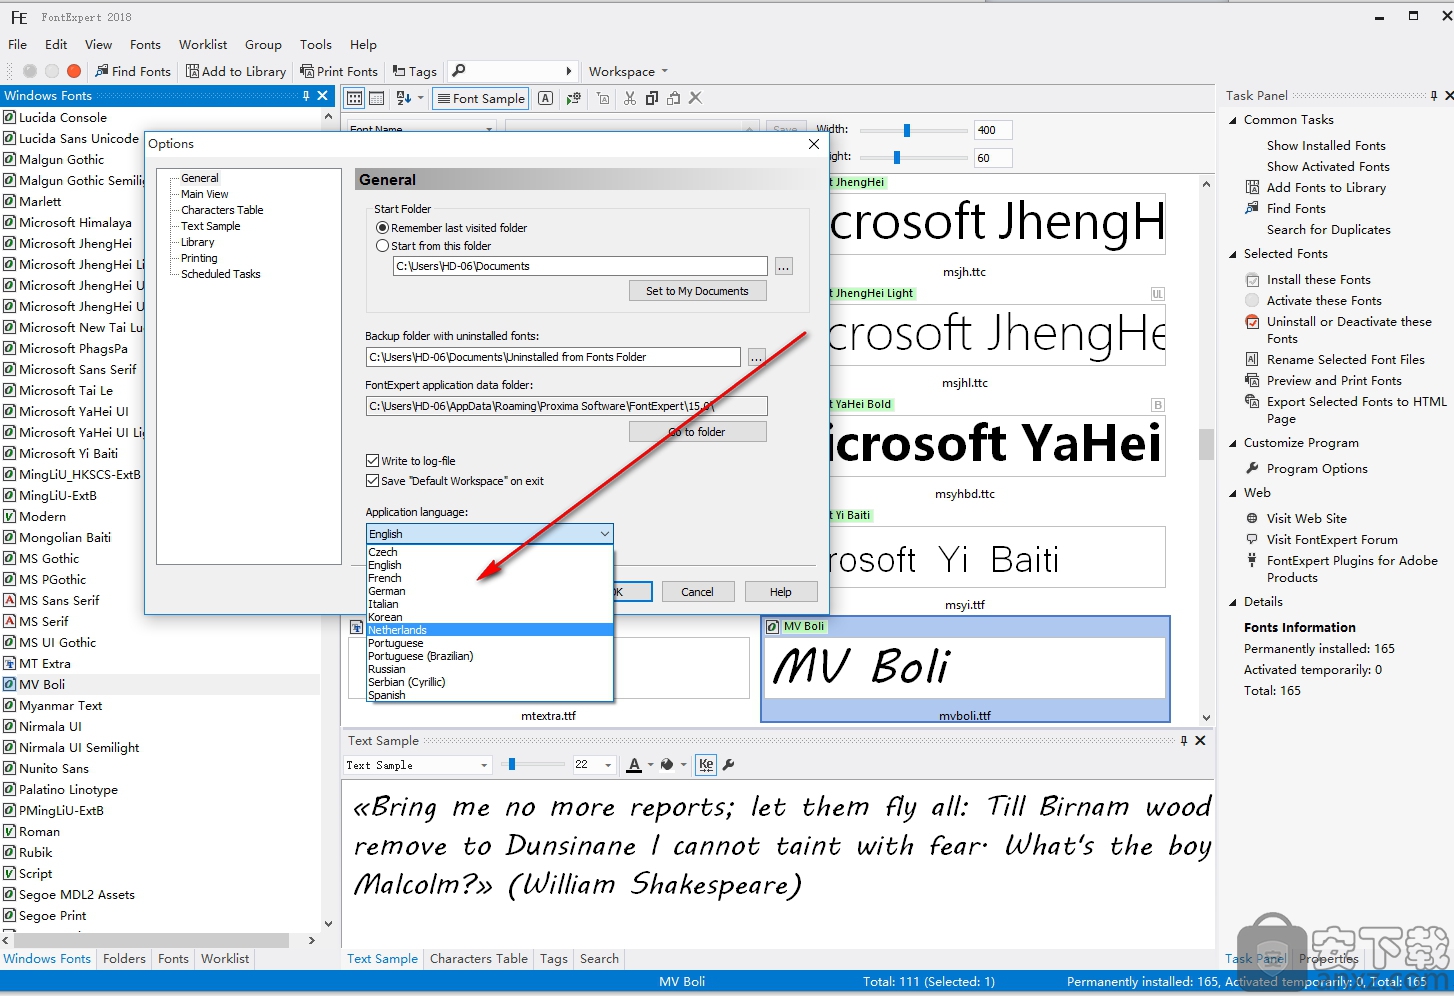The width and height of the screenshot is (1454, 996).
Task: Click the red circle toolbar button
Action: coord(74,71)
